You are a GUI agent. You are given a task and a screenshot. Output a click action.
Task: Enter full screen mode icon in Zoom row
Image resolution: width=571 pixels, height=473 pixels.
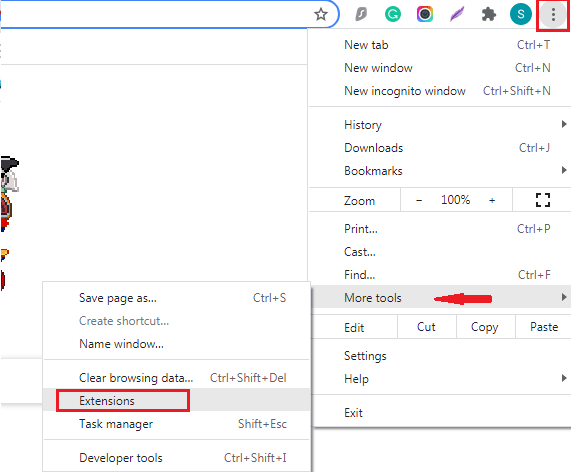pos(543,200)
